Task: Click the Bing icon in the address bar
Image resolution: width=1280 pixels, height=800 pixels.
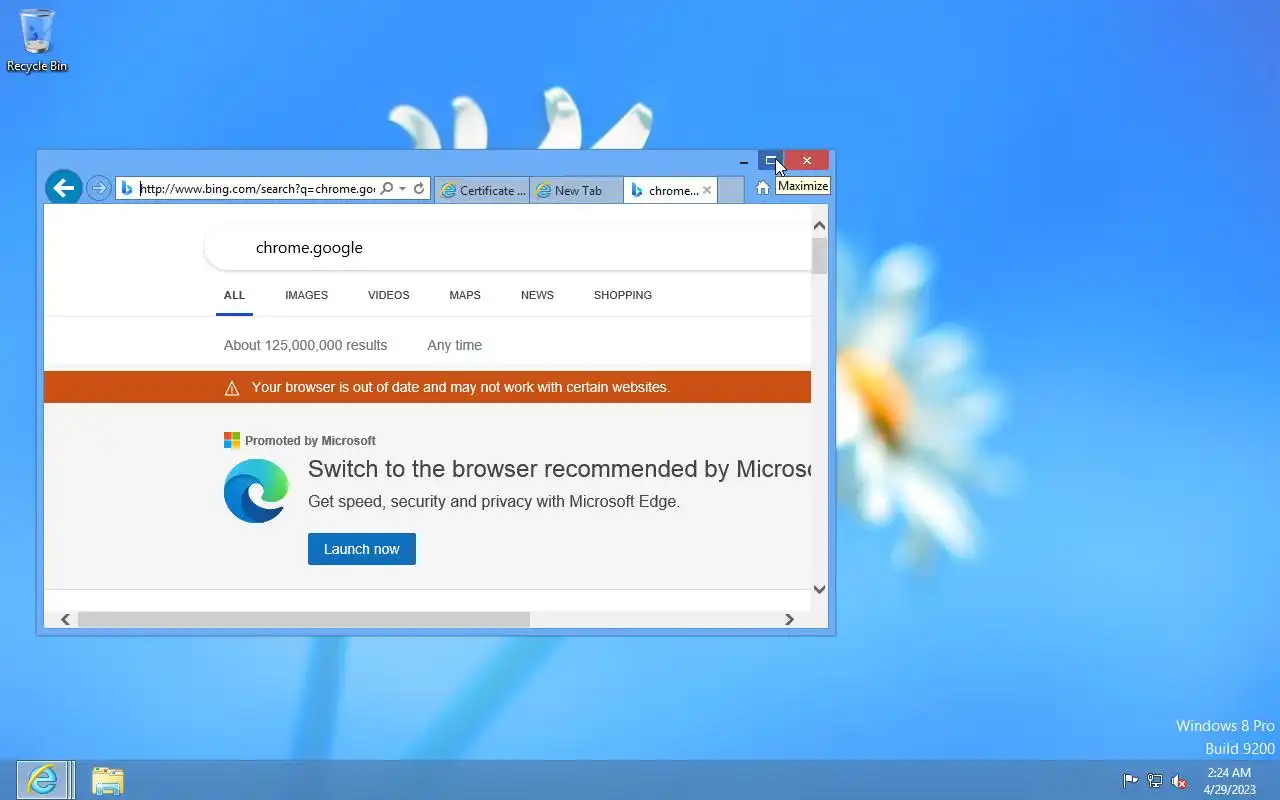Action: pyautogui.click(x=127, y=188)
